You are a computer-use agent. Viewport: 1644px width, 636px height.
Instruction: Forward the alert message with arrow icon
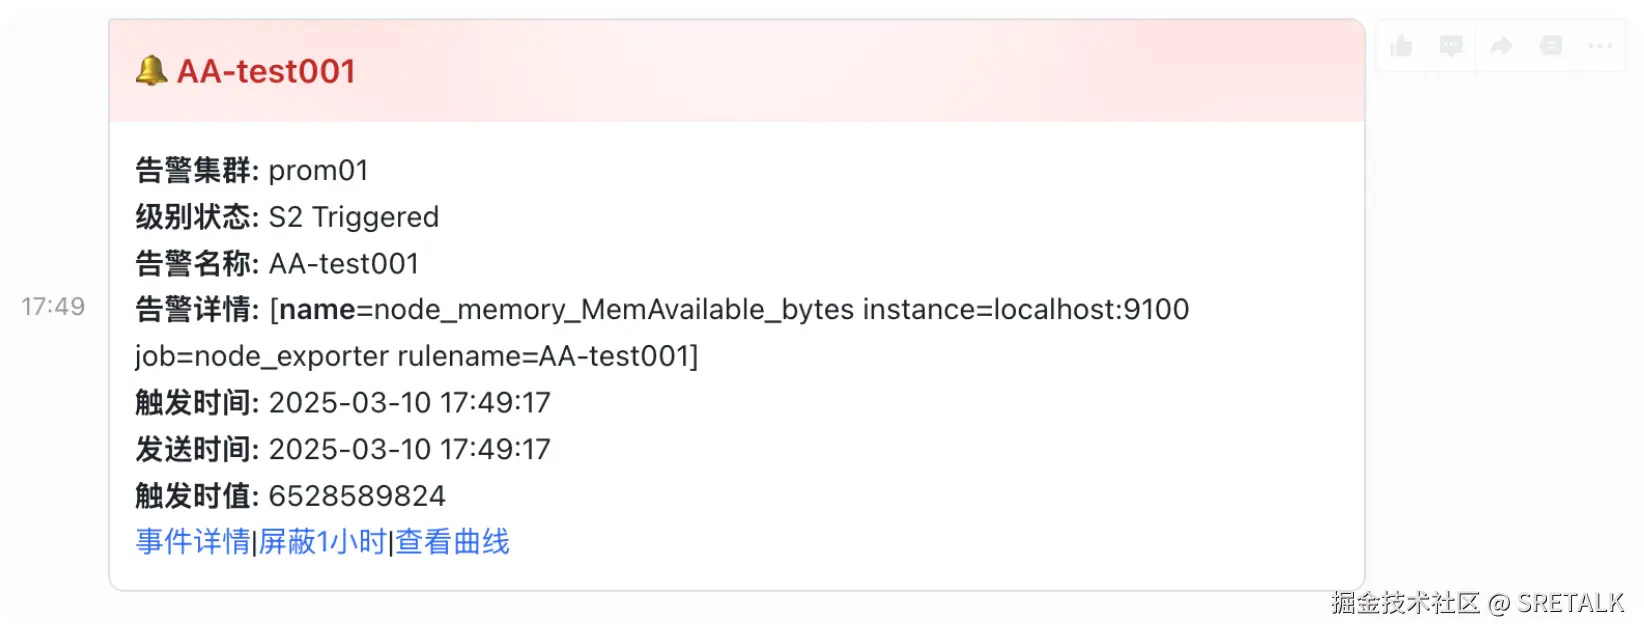click(x=1501, y=46)
